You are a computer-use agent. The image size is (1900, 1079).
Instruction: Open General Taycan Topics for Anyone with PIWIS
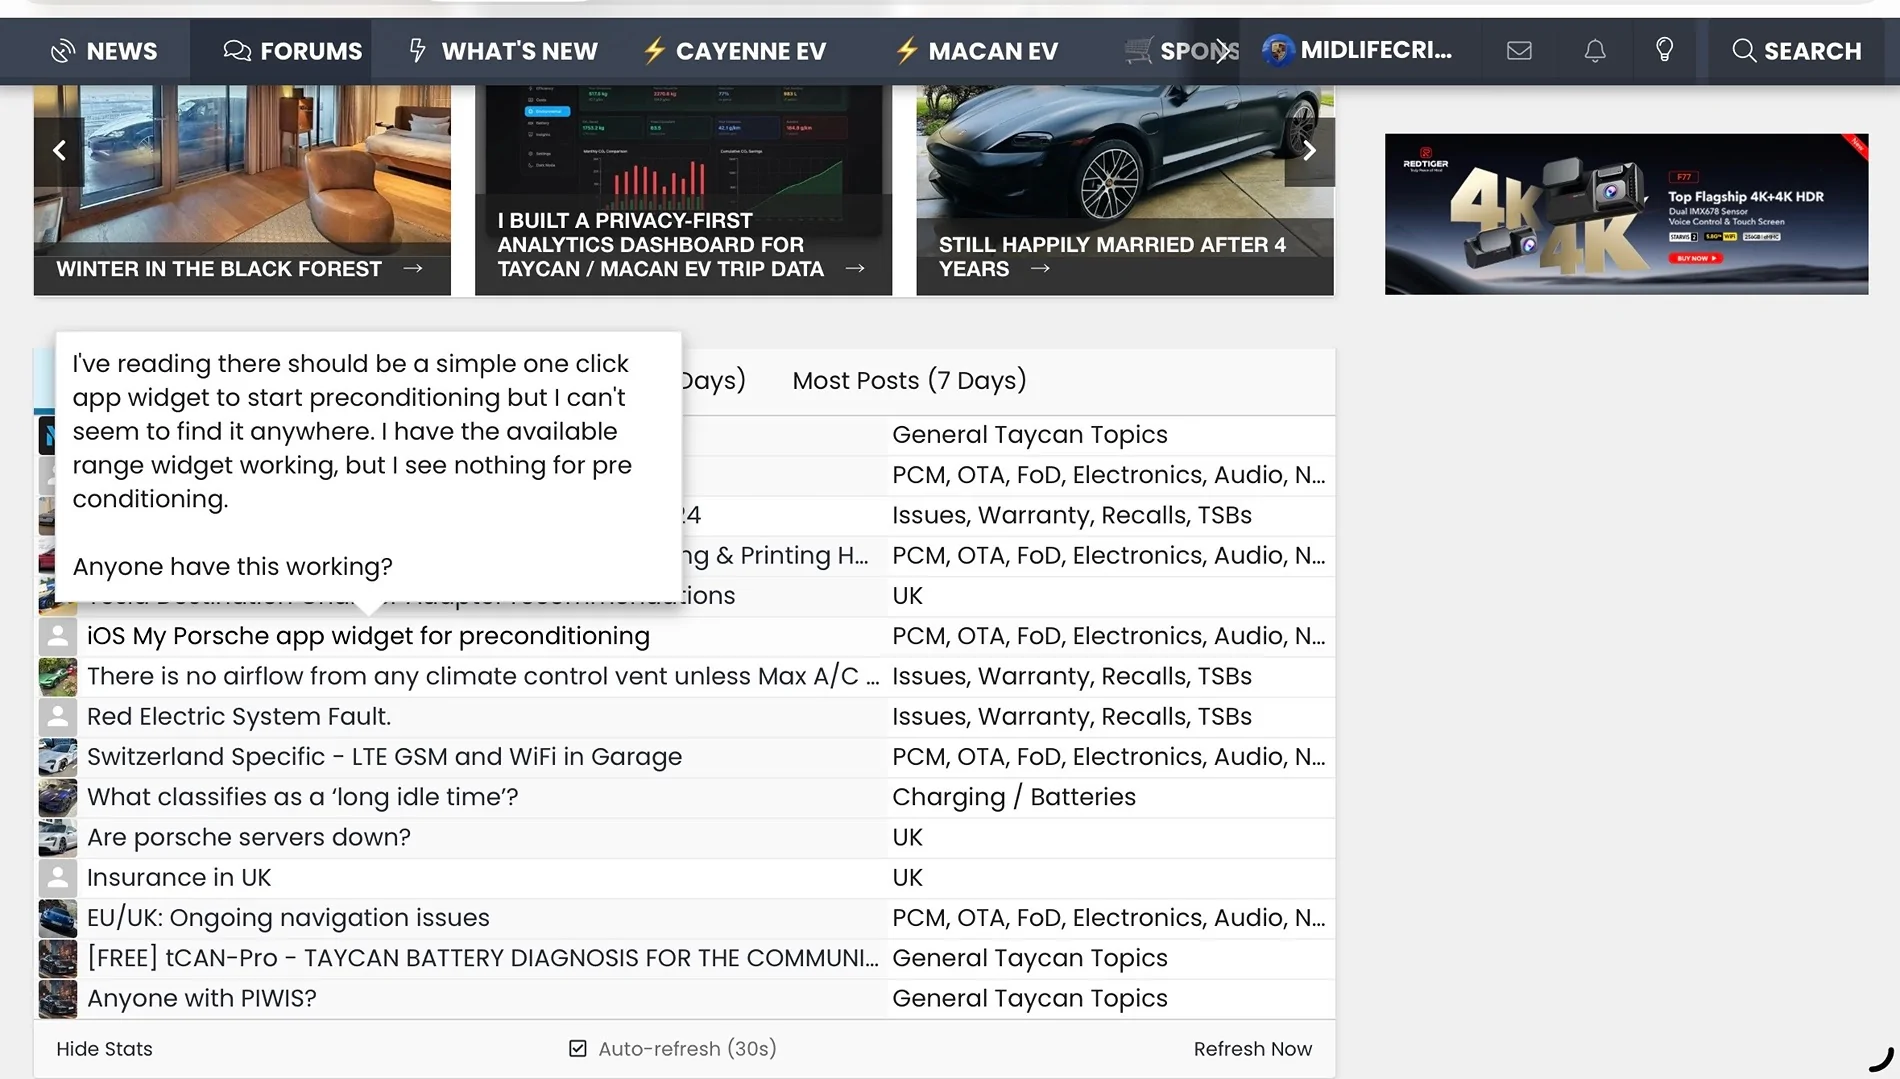[x=1030, y=998]
